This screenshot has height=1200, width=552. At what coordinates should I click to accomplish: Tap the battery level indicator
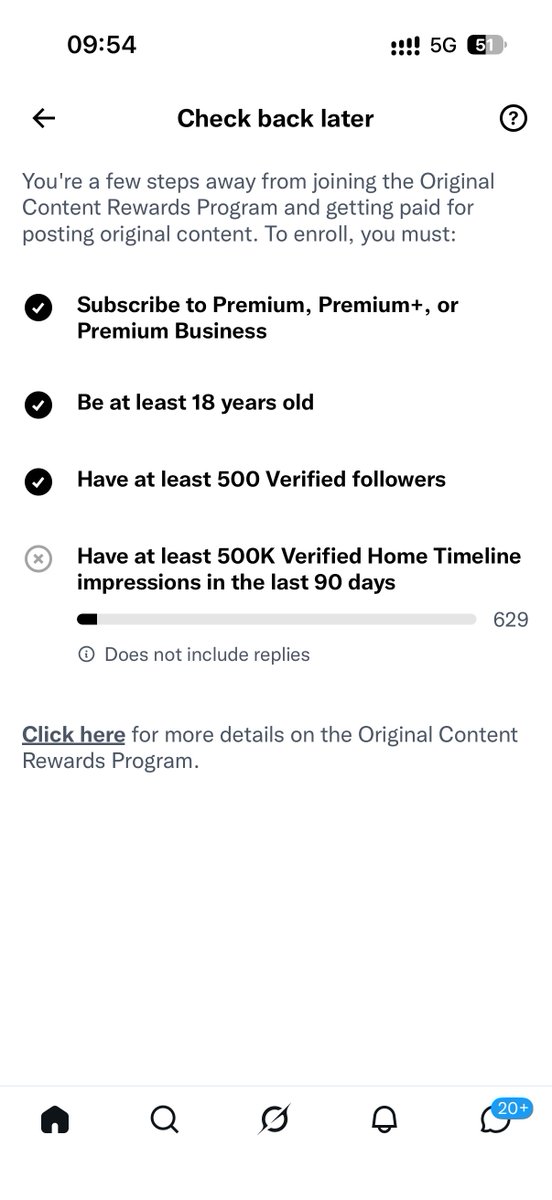[487, 46]
